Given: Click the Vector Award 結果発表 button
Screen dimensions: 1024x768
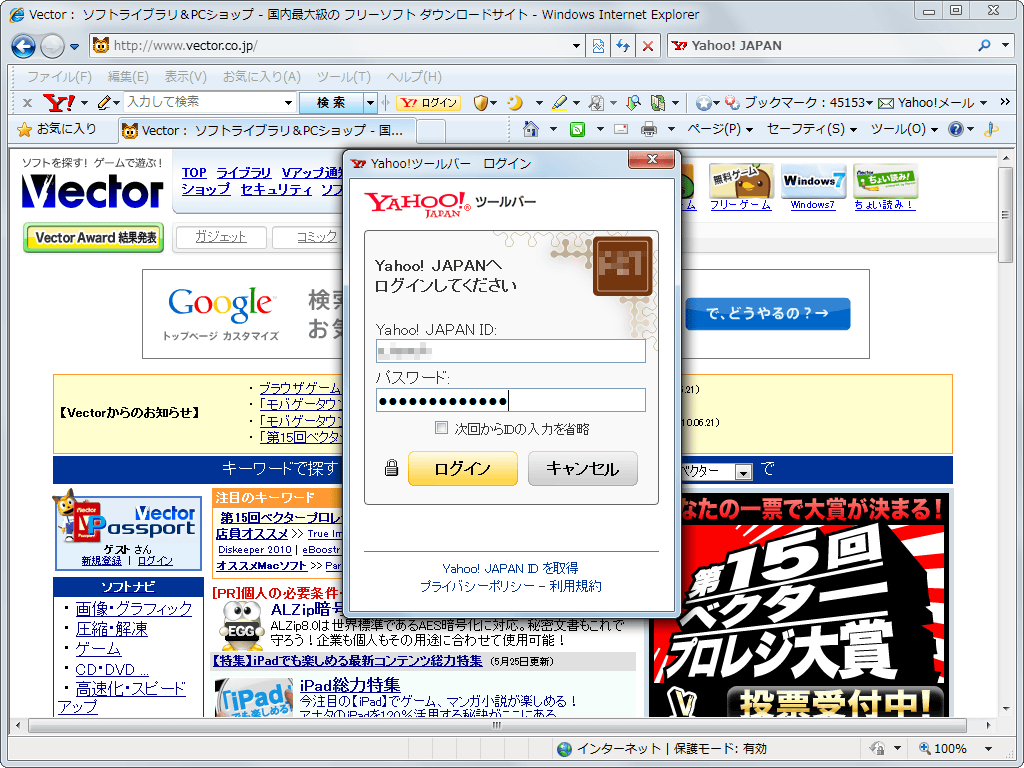Looking at the screenshot, I should (x=93, y=237).
